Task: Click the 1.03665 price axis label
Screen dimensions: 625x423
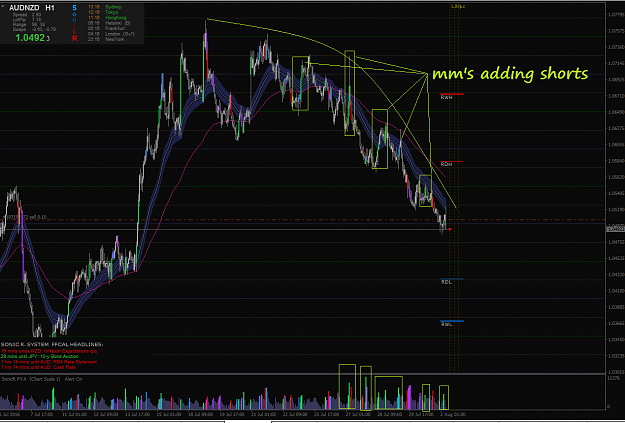Action: pos(616,323)
